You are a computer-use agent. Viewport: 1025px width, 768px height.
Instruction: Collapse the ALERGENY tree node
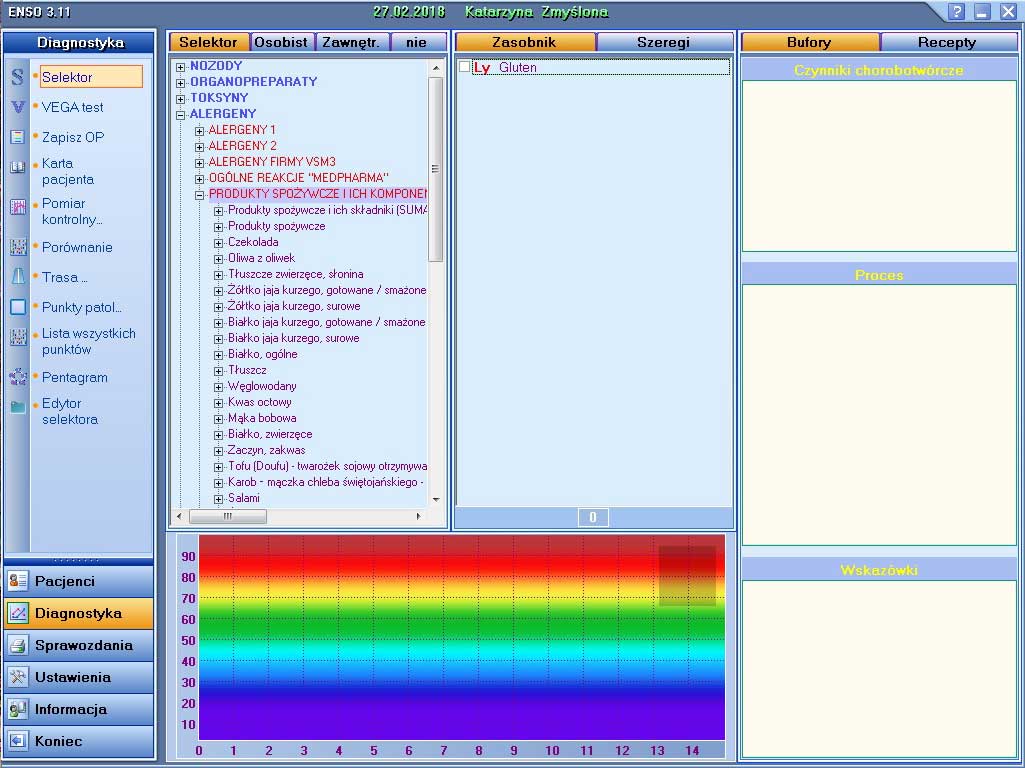point(181,115)
